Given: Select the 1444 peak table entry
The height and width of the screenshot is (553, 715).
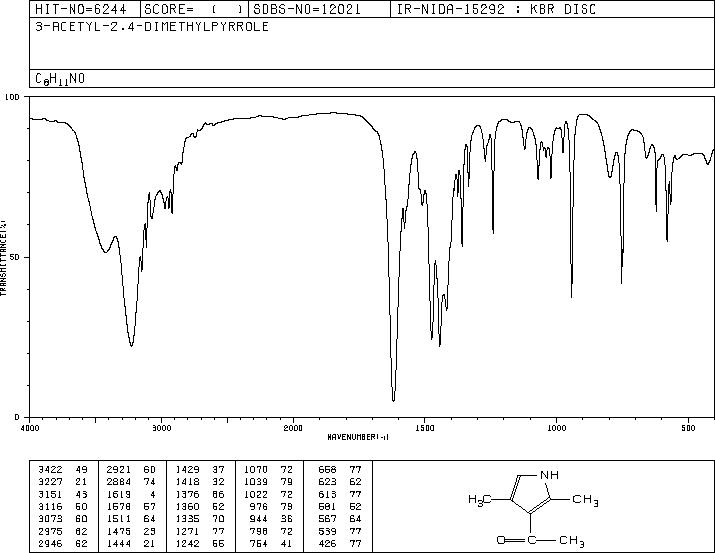Looking at the screenshot, I should pyautogui.click(x=132, y=544).
